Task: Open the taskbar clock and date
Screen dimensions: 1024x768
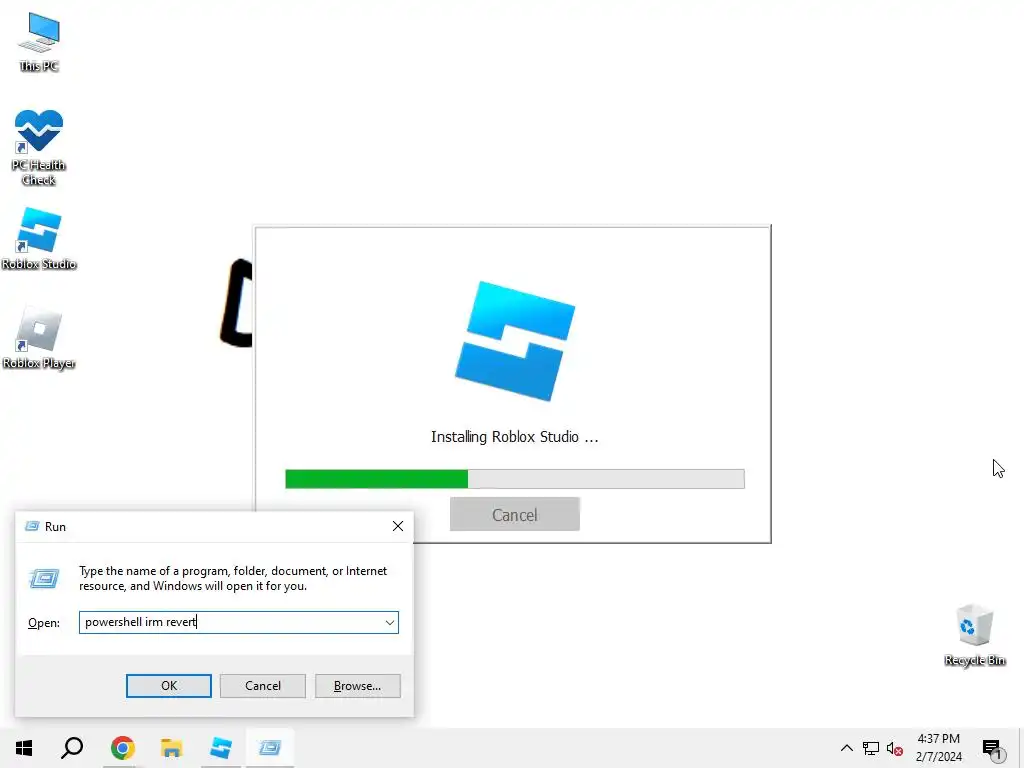Action: point(938,748)
